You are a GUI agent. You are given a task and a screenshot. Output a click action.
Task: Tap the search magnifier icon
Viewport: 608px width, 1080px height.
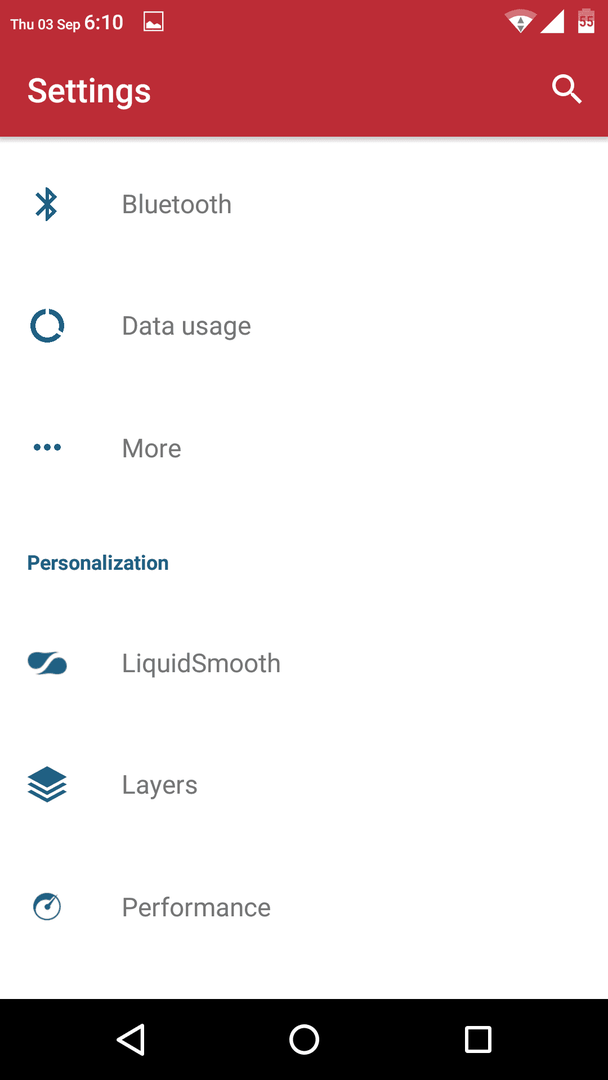(x=567, y=90)
